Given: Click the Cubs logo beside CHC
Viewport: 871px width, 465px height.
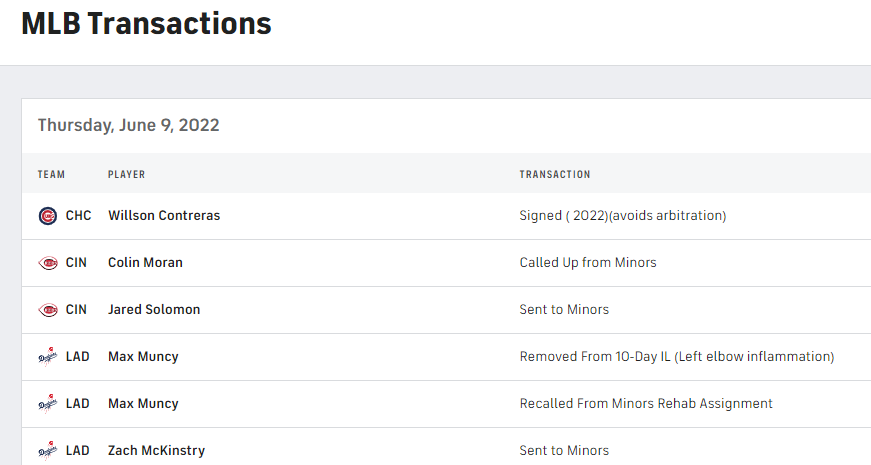Looking at the screenshot, I should tap(48, 216).
